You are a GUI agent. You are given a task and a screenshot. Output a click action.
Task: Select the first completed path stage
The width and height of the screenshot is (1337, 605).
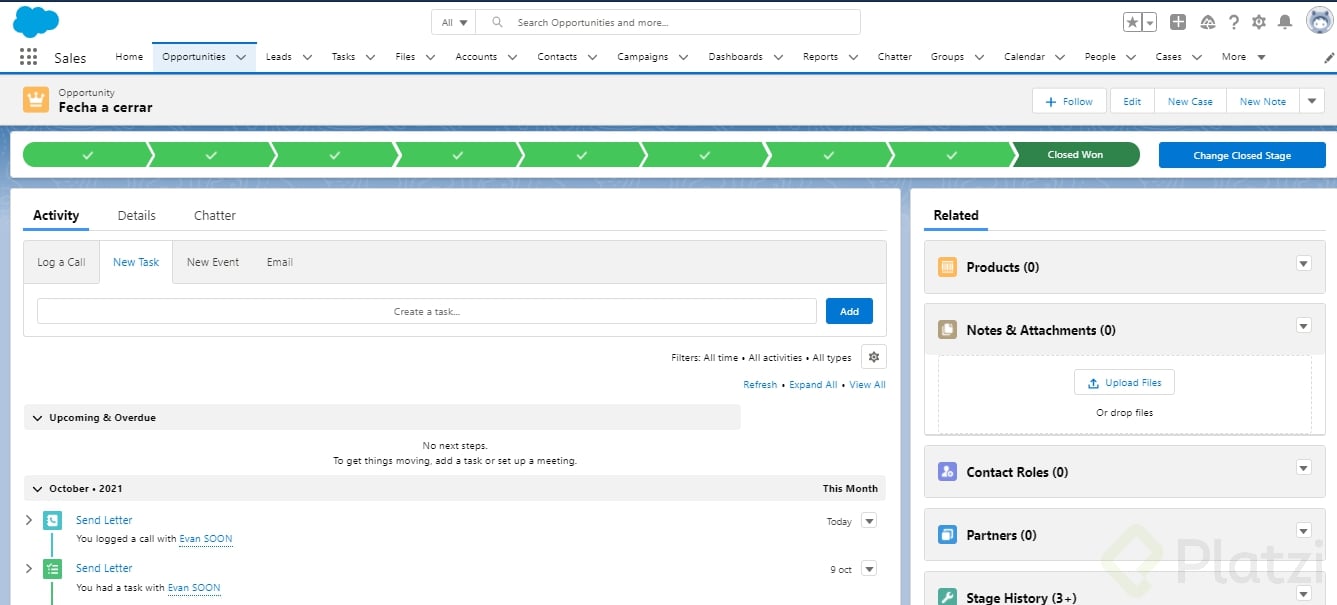click(86, 155)
